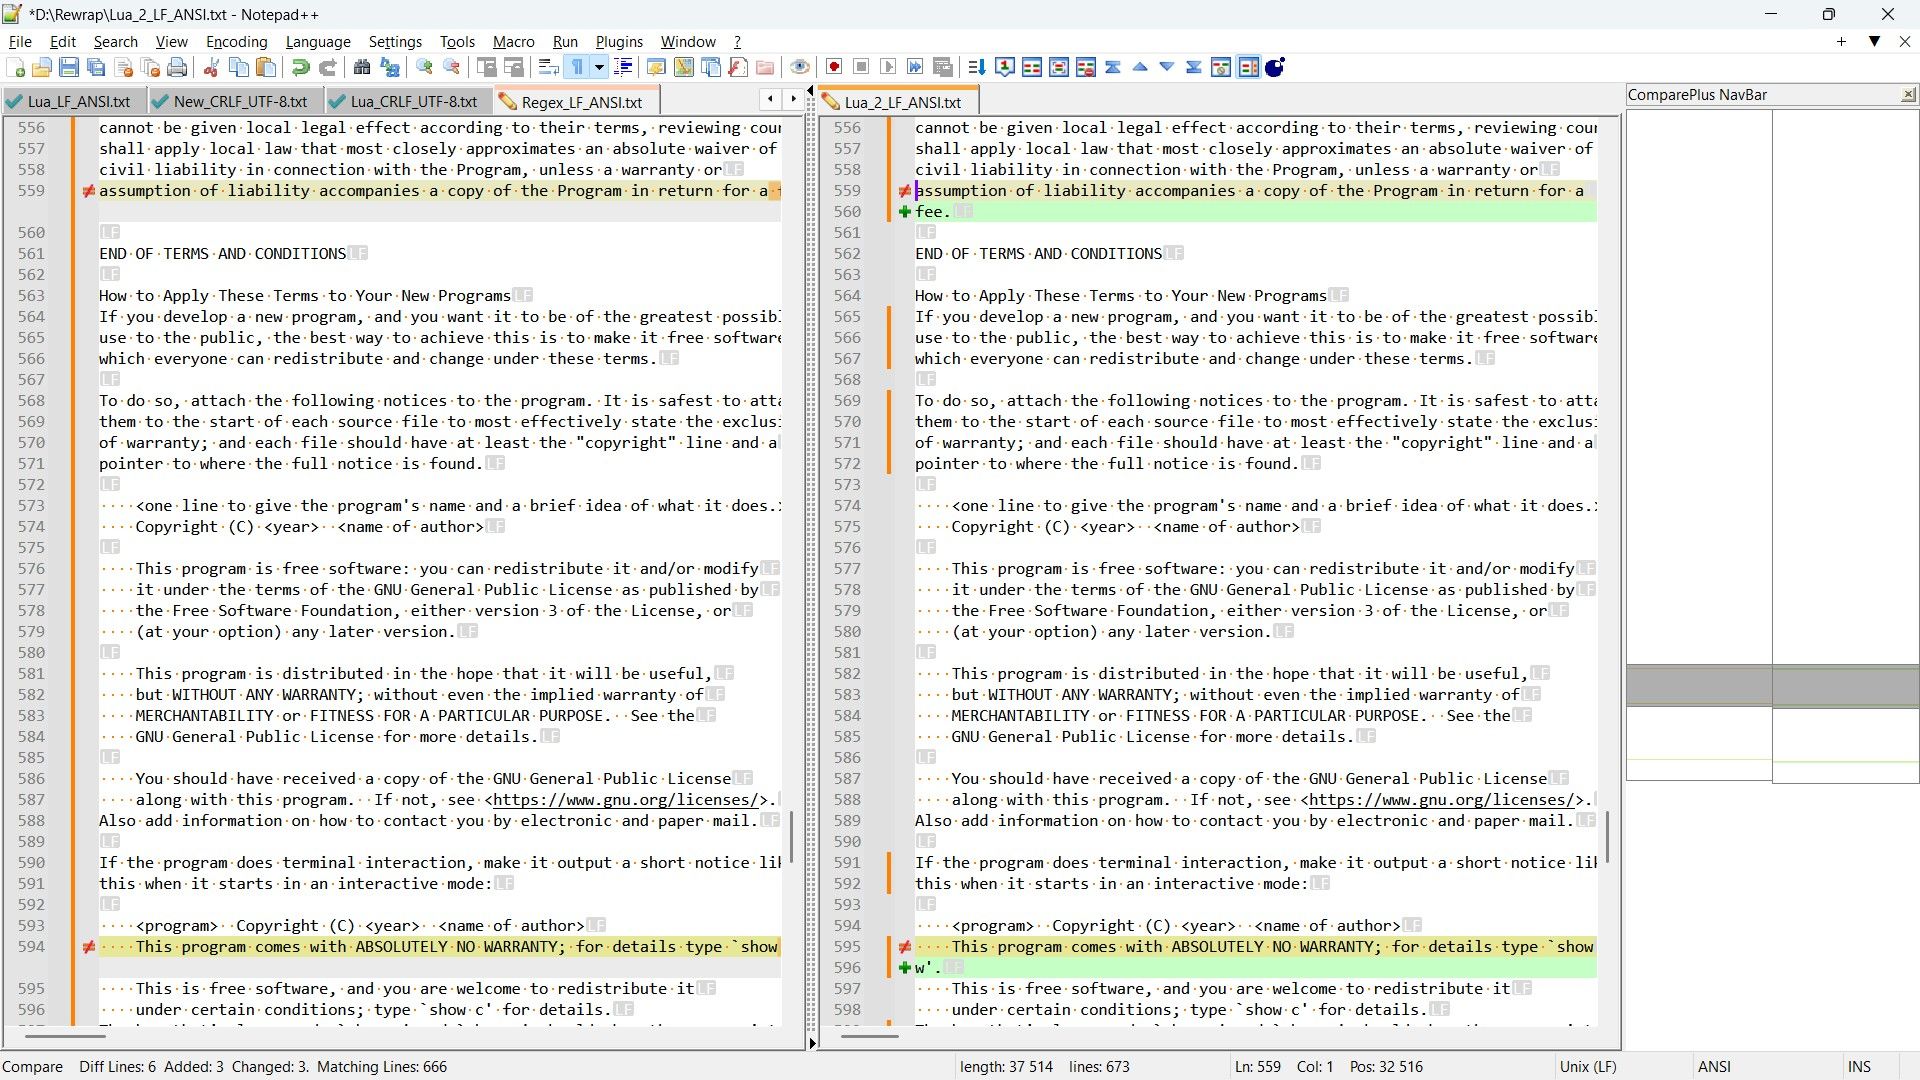Image resolution: width=1920 pixels, height=1080 pixels.
Task: Zoom in using magnifier plus icon
Action: tap(425, 67)
